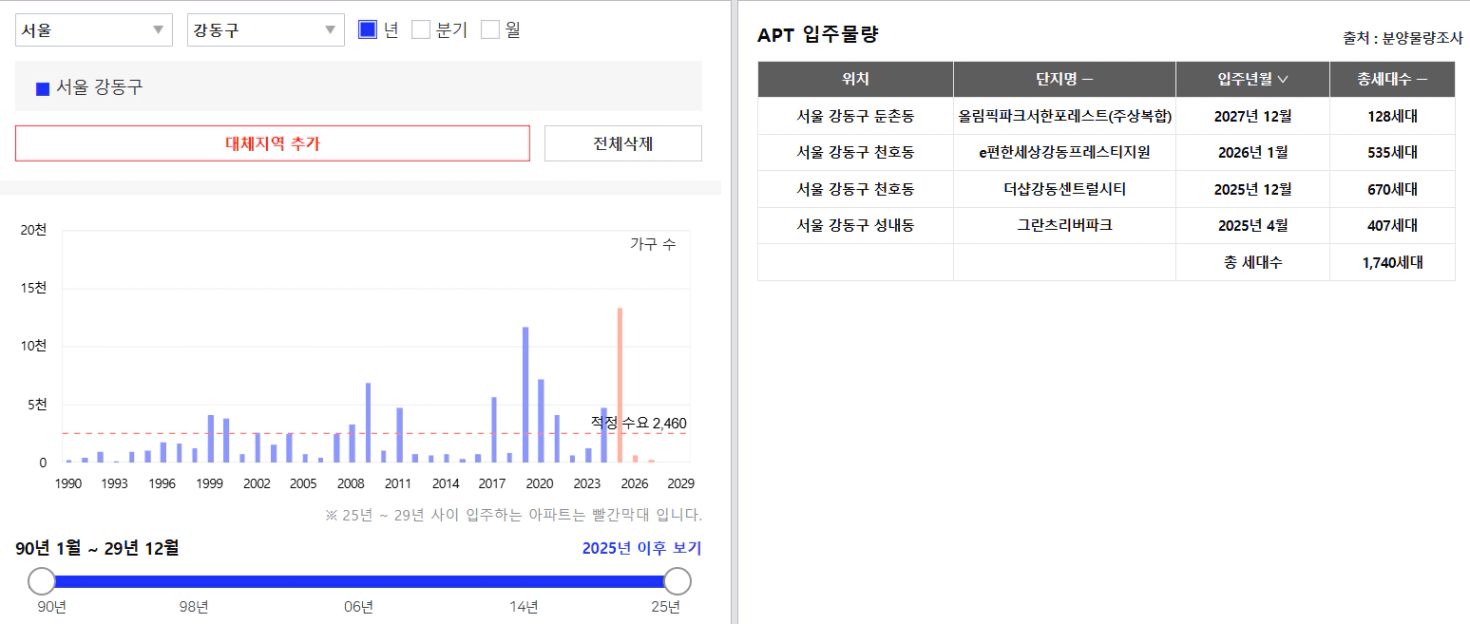Select 그란츠리버파크 complex name cell
The height and width of the screenshot is (624, 1470).
[x=1065, y=225]
